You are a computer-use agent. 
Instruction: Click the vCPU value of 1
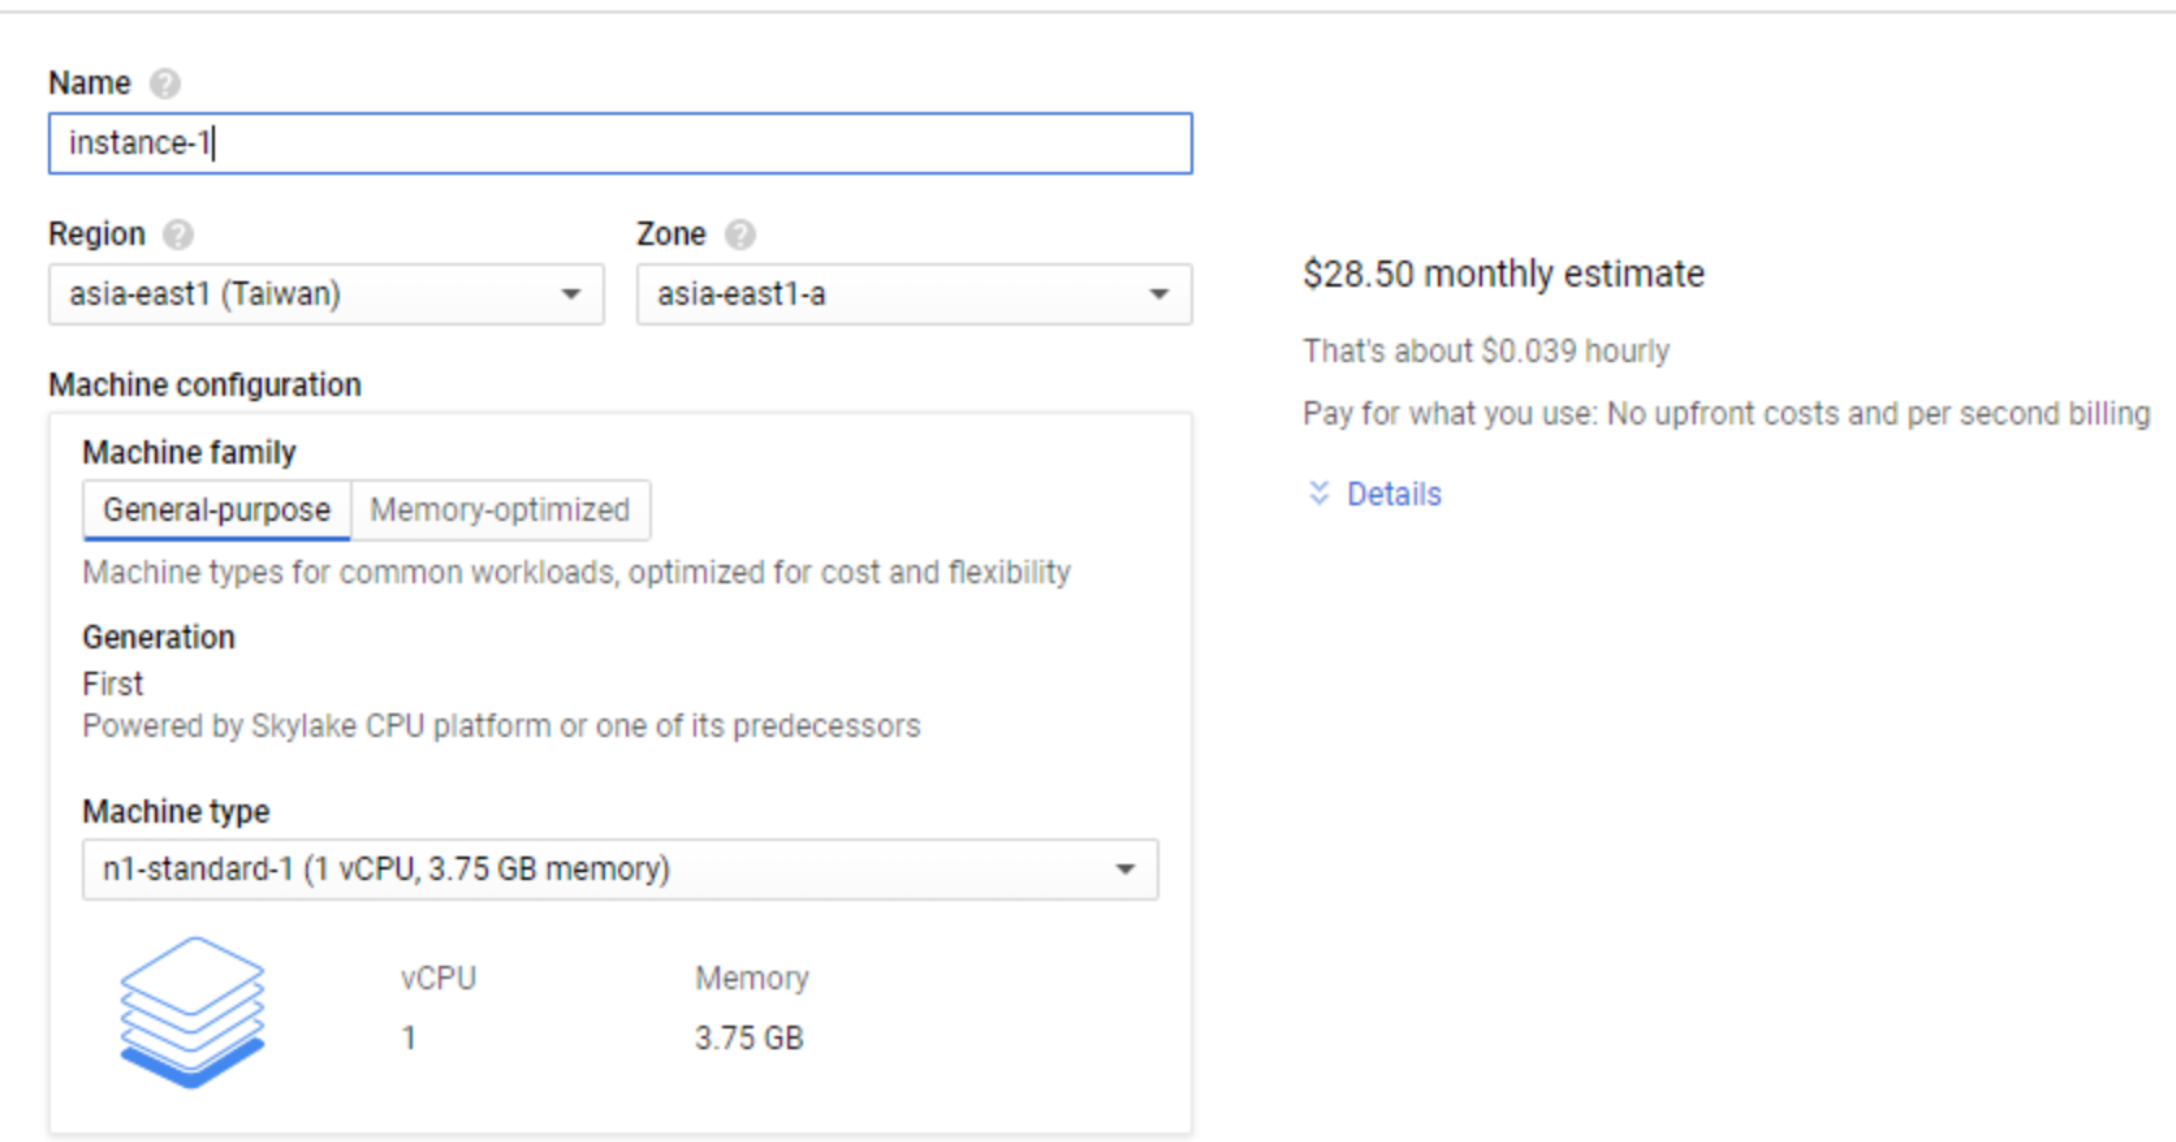(409, 1038)
